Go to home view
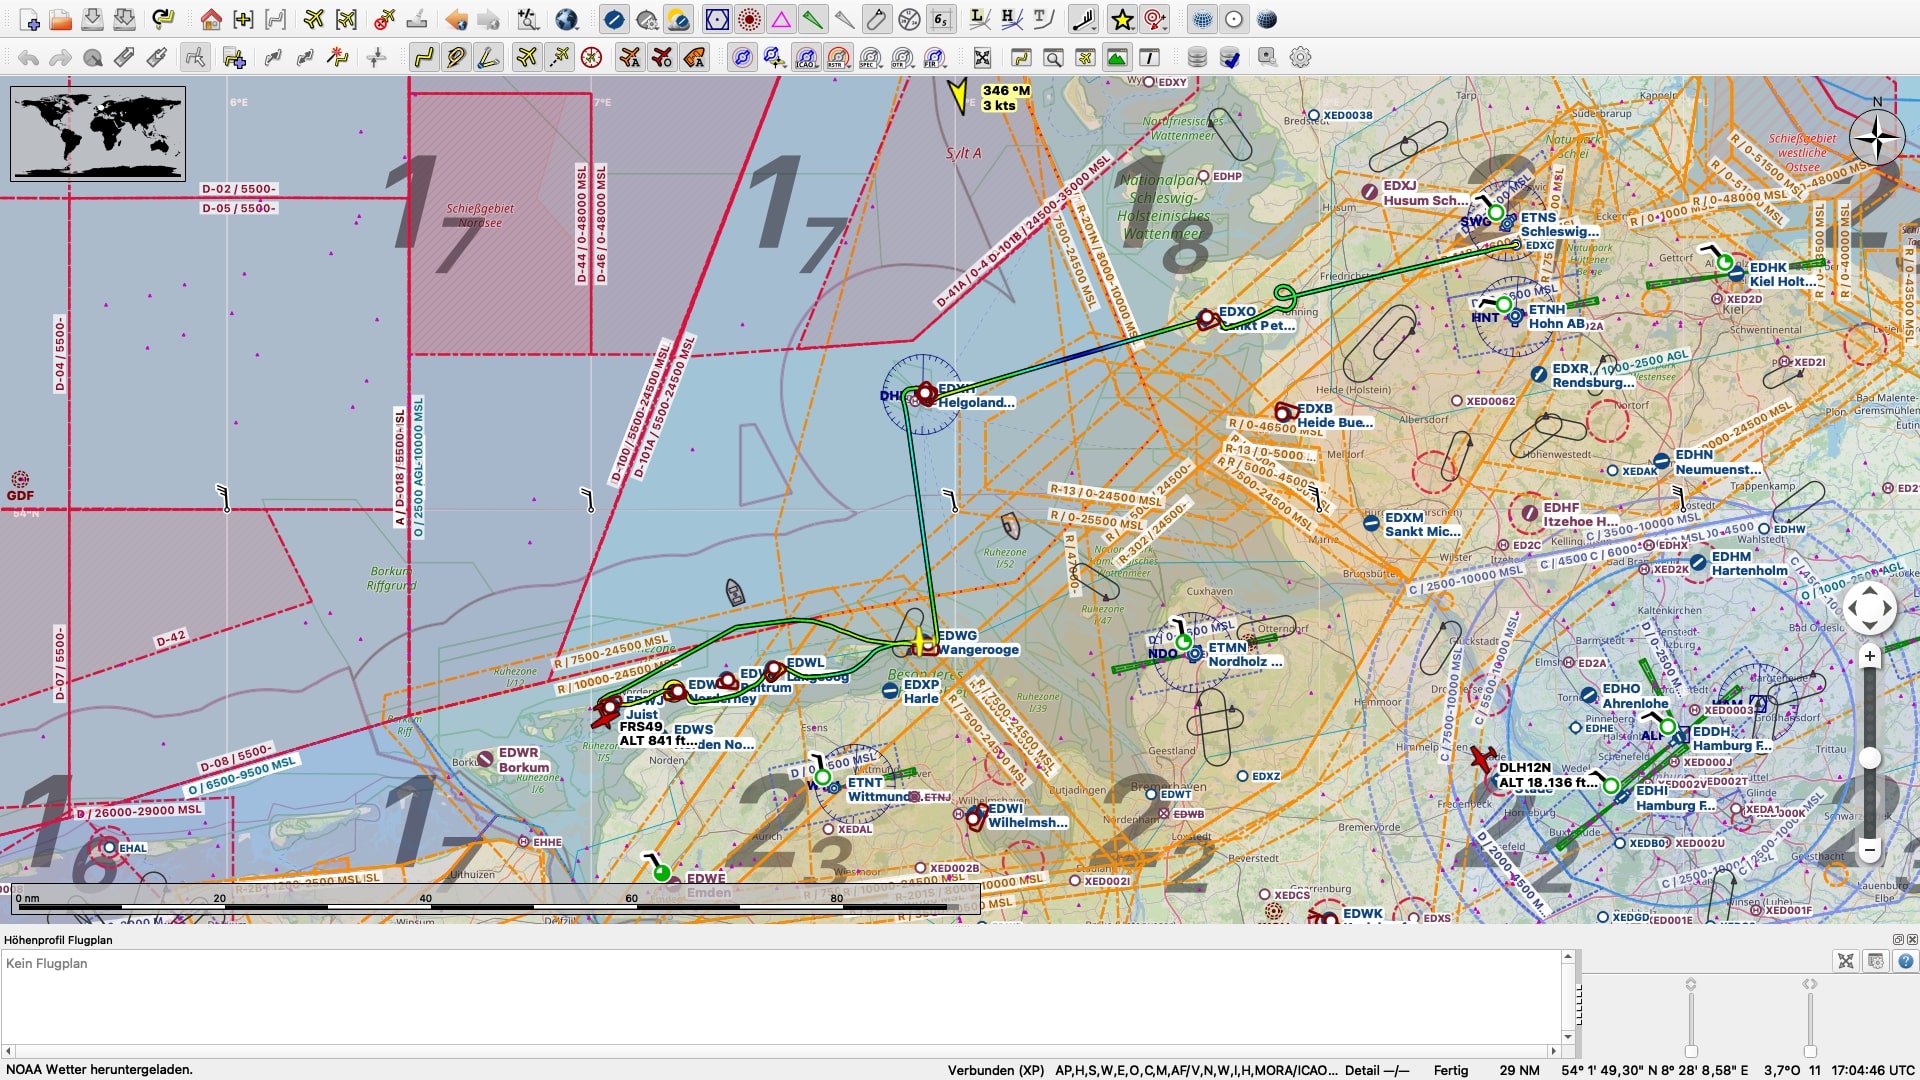 tap(211, 19)
